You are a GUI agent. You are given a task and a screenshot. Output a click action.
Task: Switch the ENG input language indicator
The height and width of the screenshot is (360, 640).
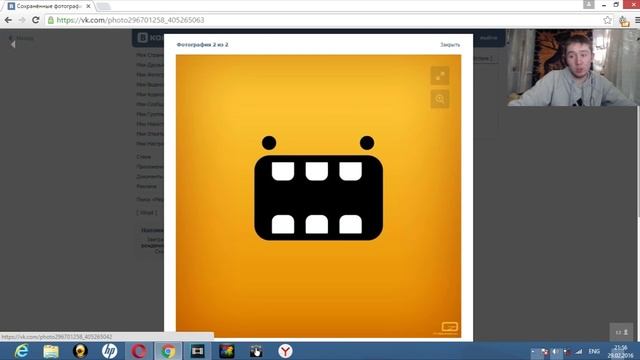pyautogui.click(x=594, y=351)
